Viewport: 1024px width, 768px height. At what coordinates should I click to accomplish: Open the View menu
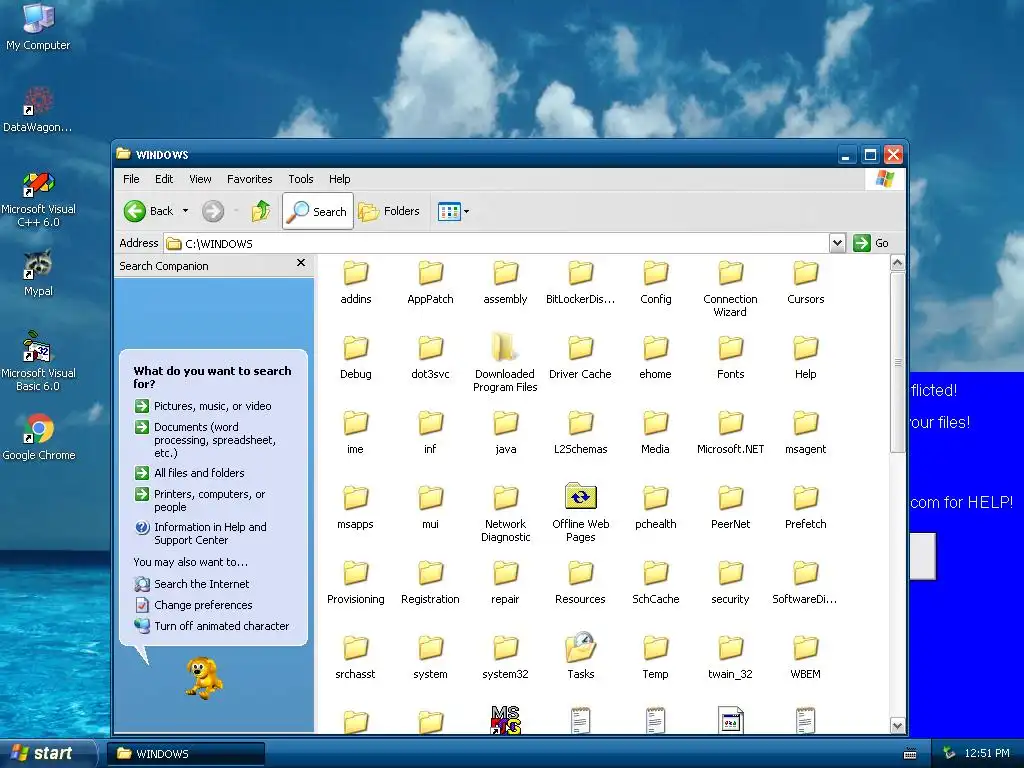click(x=200, y=179)
